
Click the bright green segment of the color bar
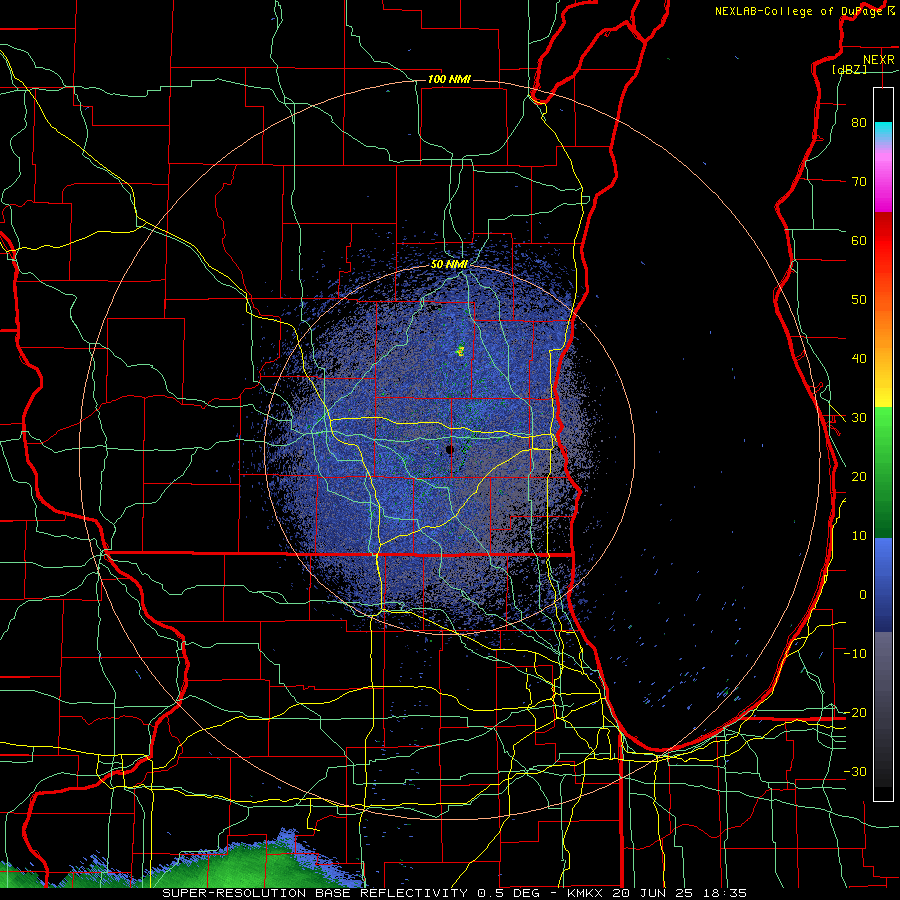pyautogui.click(x=883, y=436)
